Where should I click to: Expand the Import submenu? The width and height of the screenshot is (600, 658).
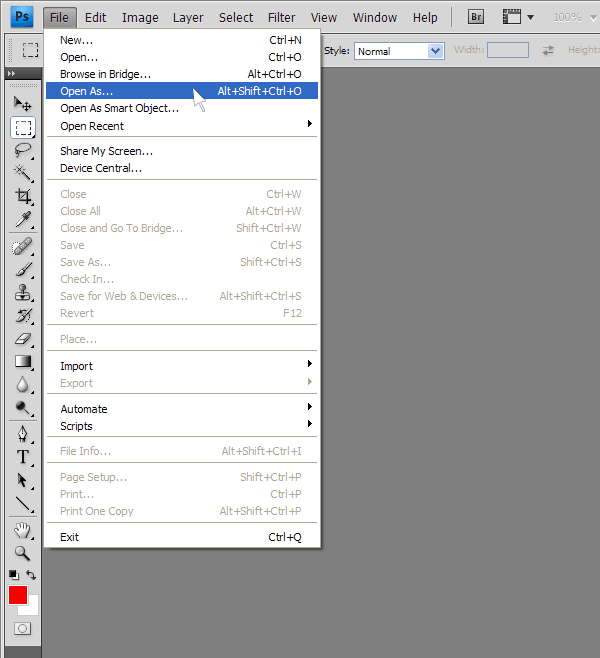click(182, 366)
